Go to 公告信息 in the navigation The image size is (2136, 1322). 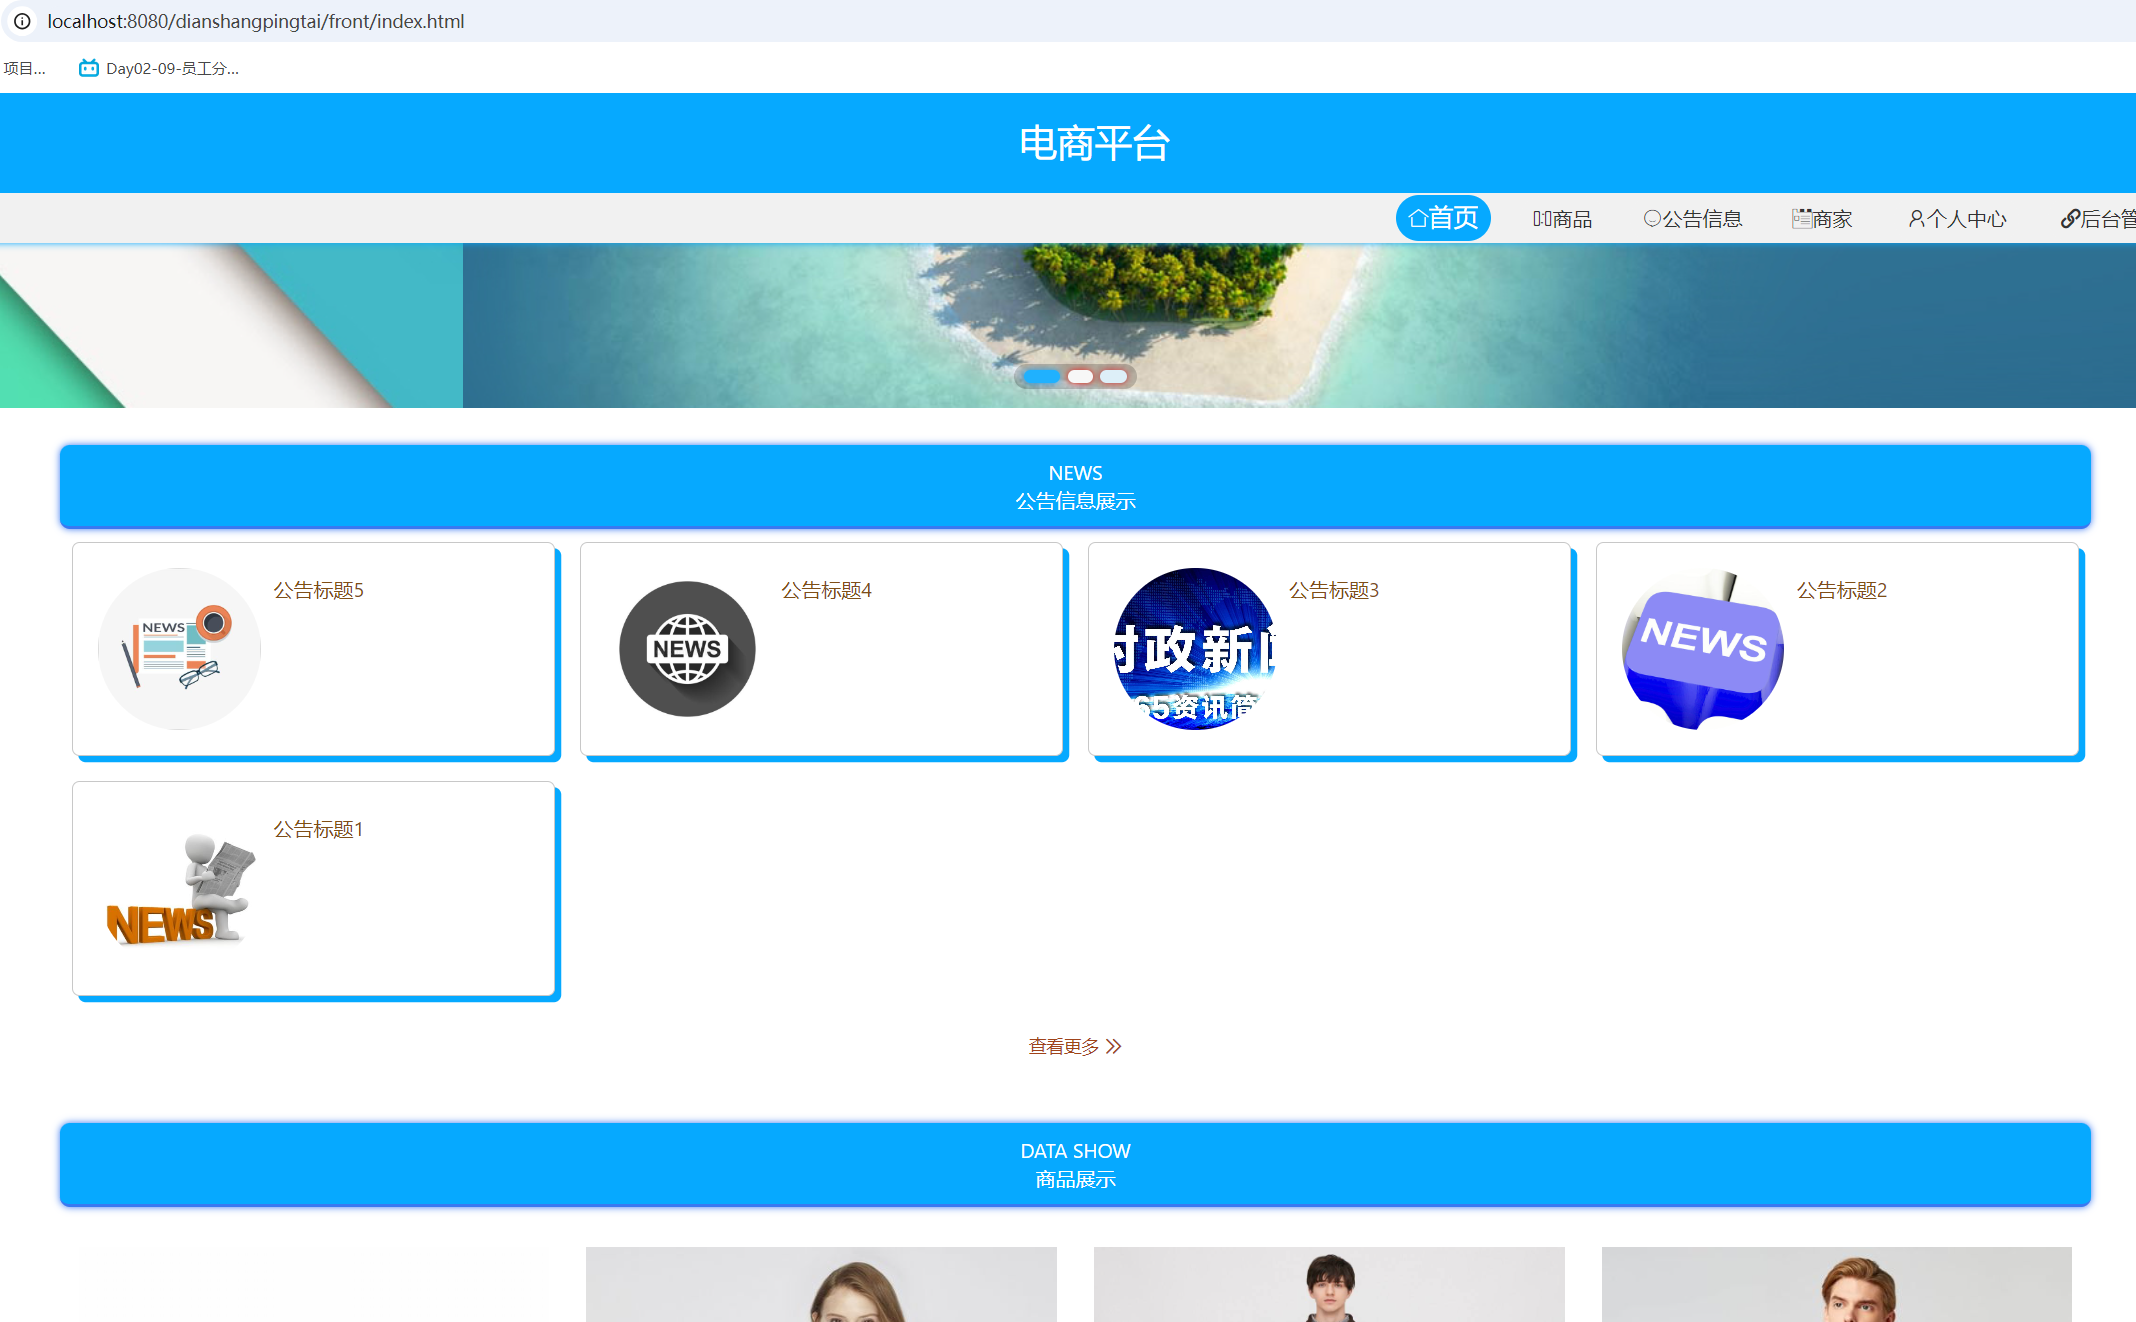pyautogui.click(x=1692, y=219)
